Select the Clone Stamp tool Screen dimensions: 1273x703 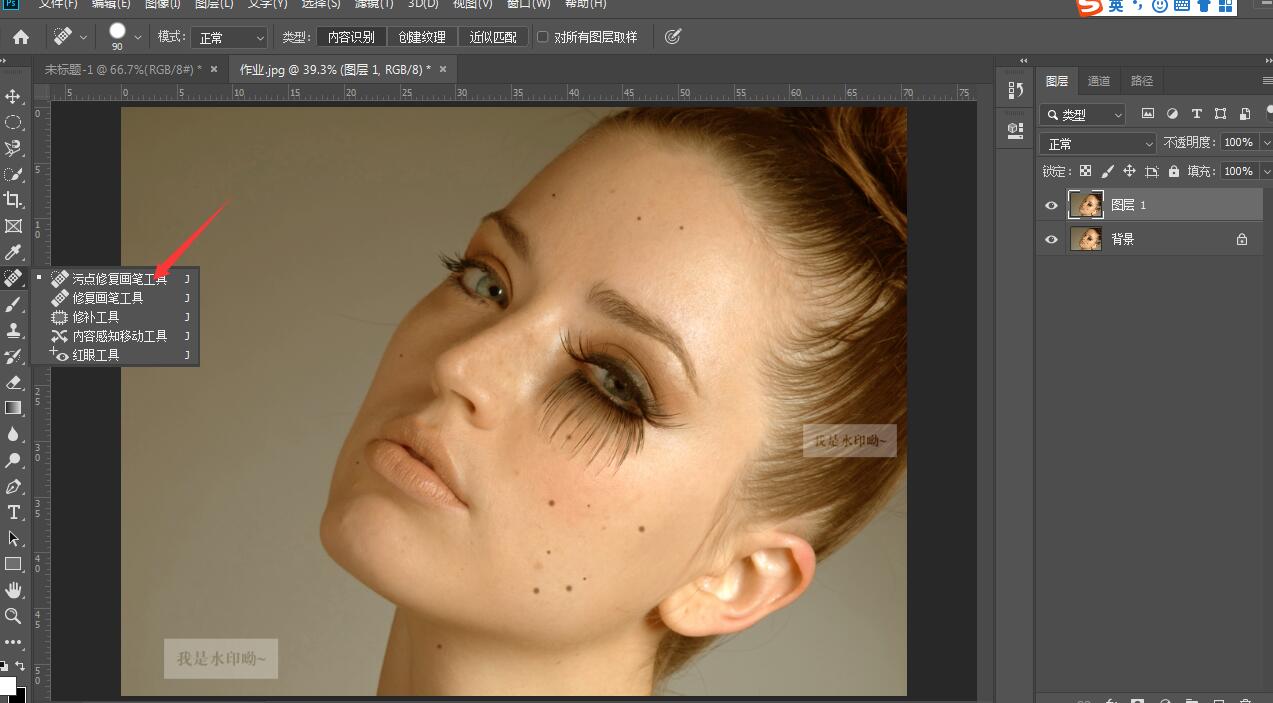[14, 330]
